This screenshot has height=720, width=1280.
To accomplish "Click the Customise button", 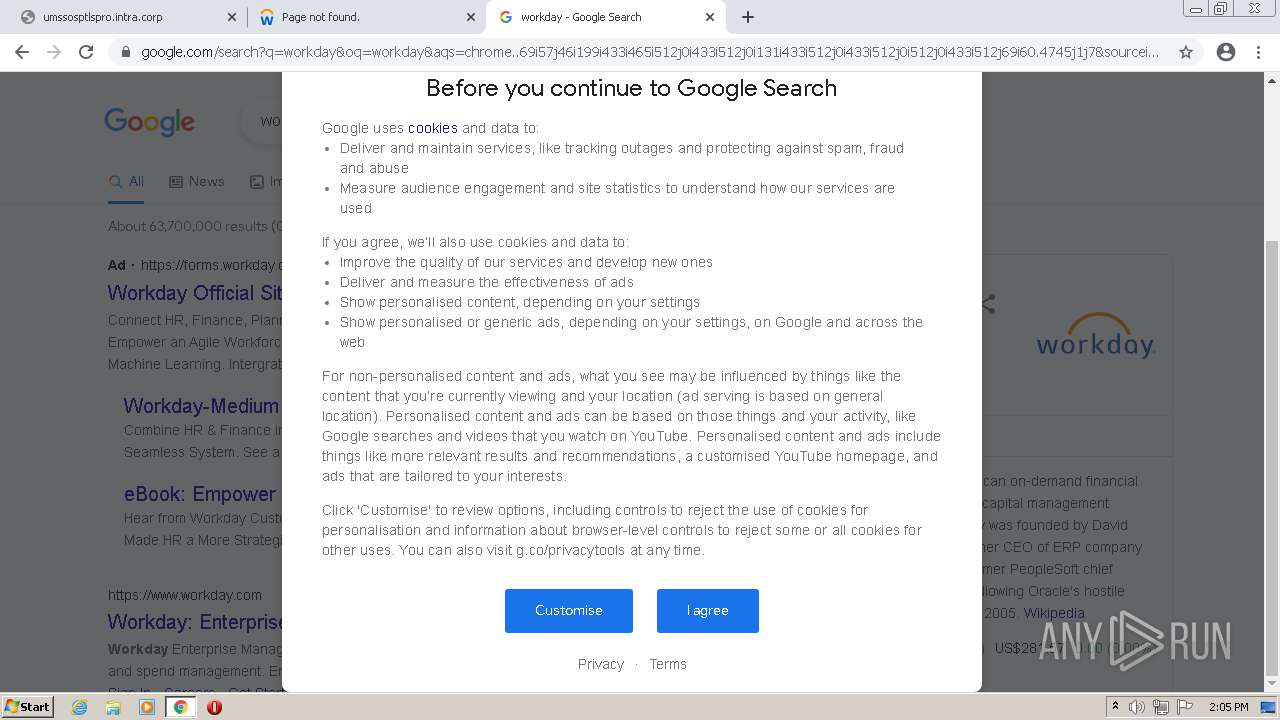I will coord(569,611).
